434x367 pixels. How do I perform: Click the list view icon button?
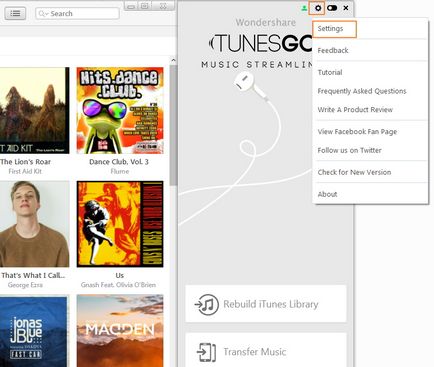pyautogui.click(x=15, y=13)
